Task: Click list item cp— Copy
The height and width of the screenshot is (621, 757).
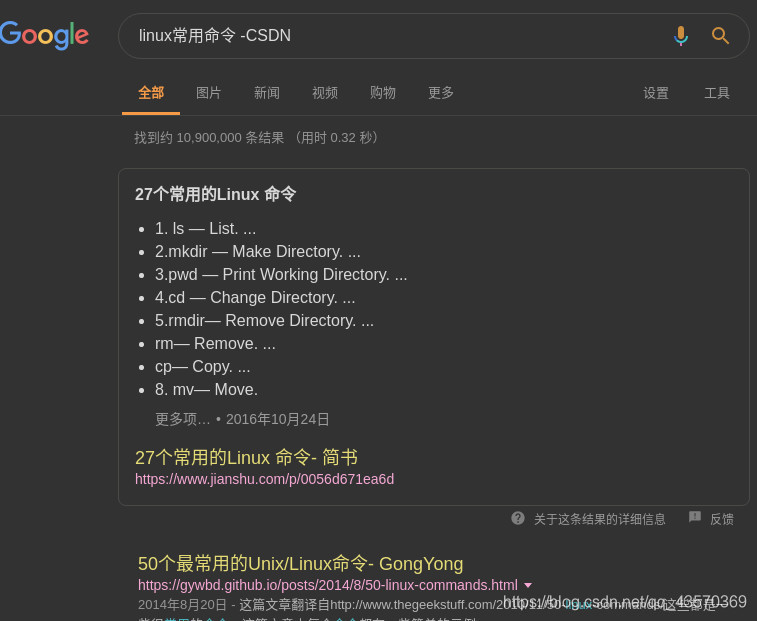Action: (x=202, y=367)
